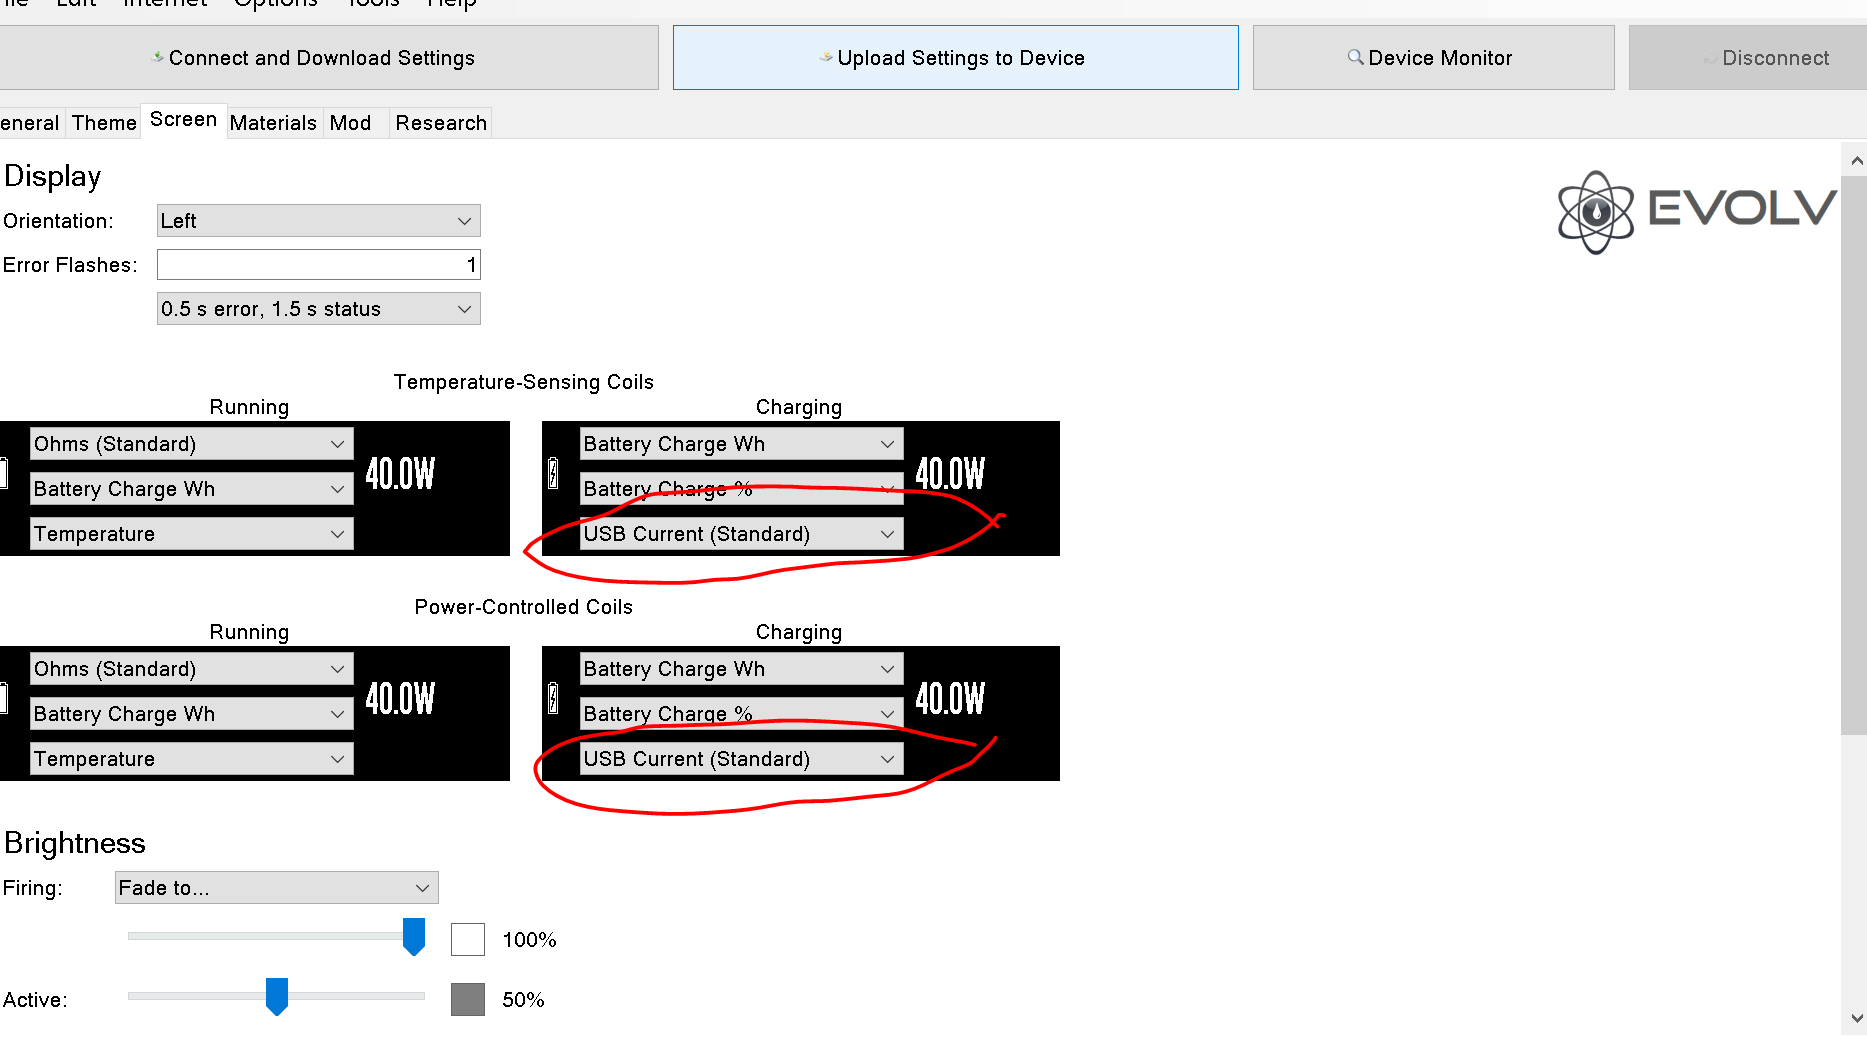Click the magnifier icon on Device Monitor
This screenshot has width=1867, height=1039.
tap(1355, 58)
